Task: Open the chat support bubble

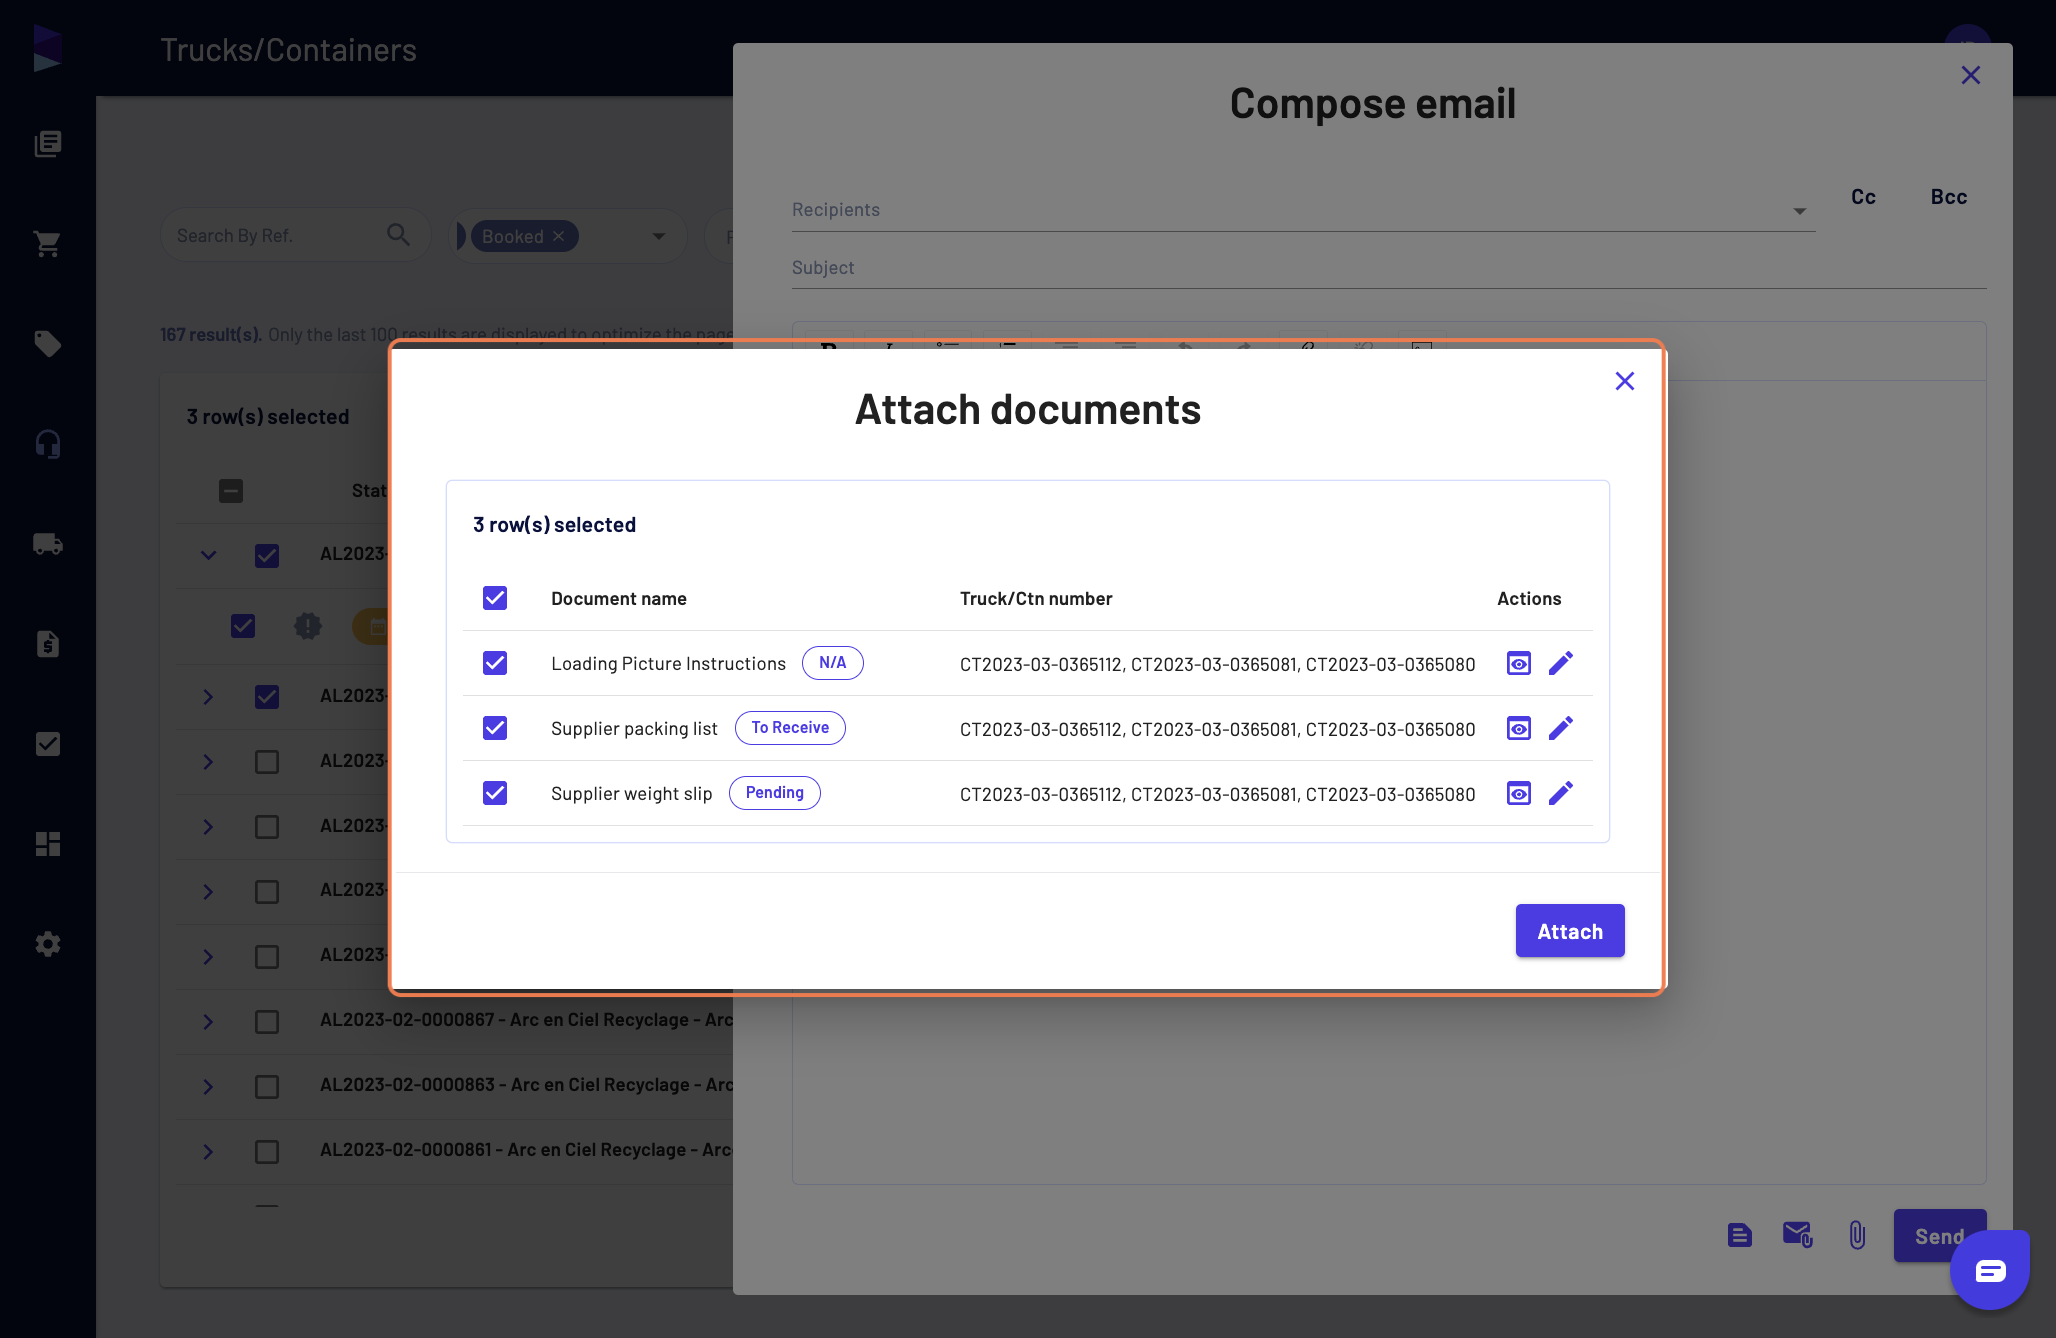Action: (x=1990, y=1271)
